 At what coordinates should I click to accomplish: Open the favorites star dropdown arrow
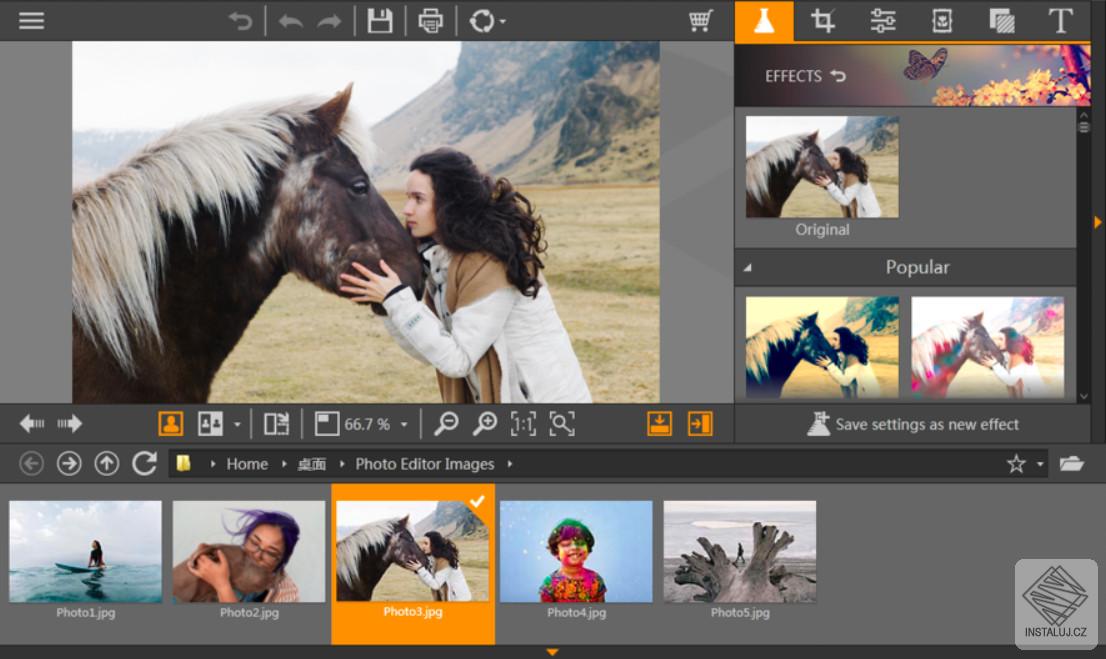tap(1040, 464)
